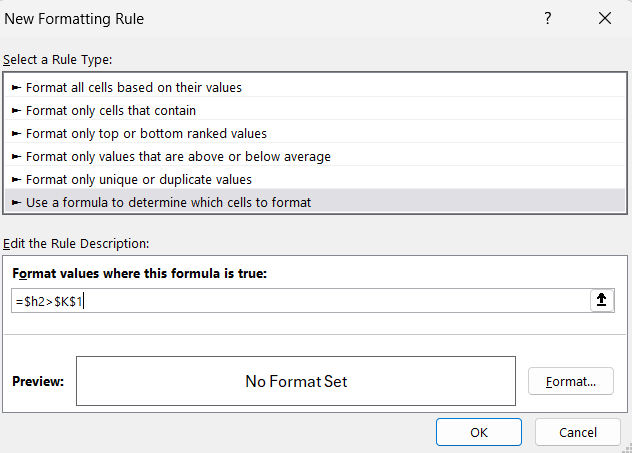
Task: Open the Format... button
Action: coord(571,381)
